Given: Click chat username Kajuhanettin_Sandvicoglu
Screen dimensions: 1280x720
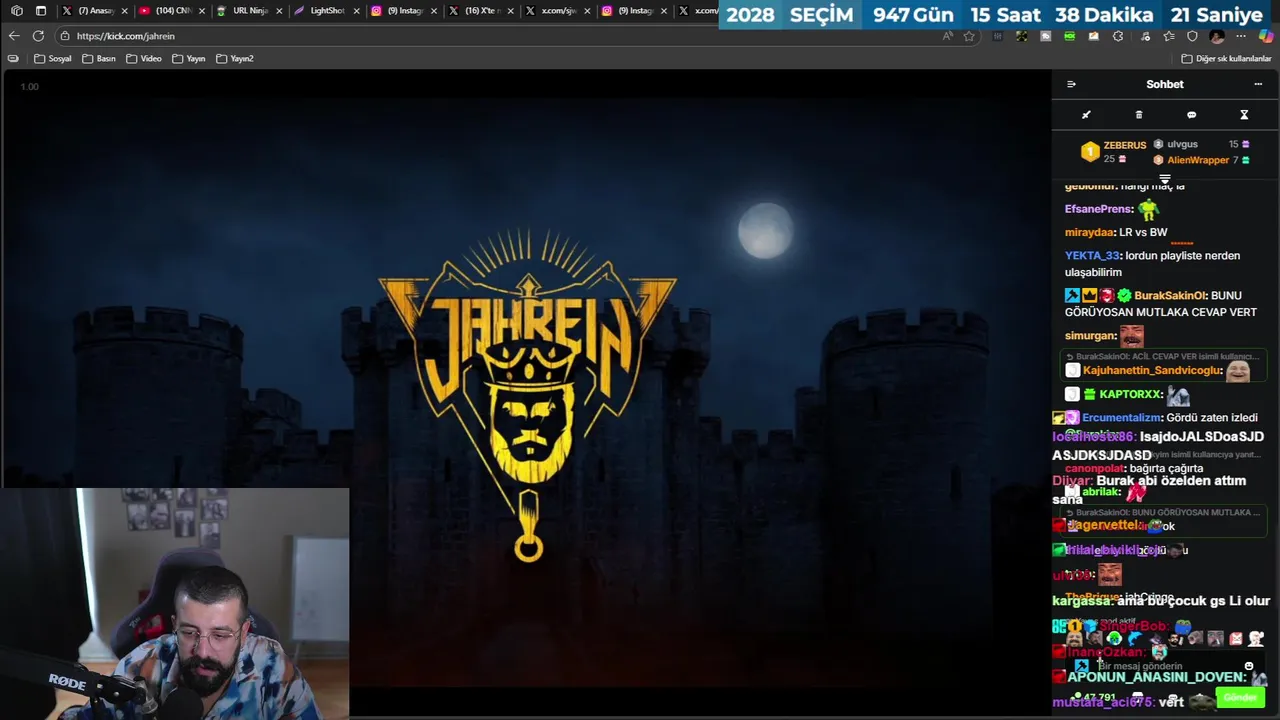Looking at the screenshot, I should (x=1152, y=370).
